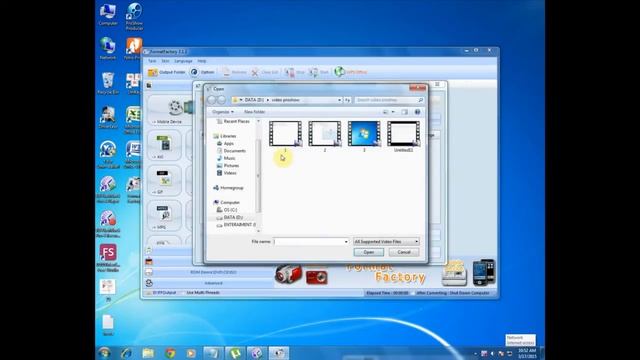Select the AVI conversion icon
The image size is (640, 360).
click(164, 146)
